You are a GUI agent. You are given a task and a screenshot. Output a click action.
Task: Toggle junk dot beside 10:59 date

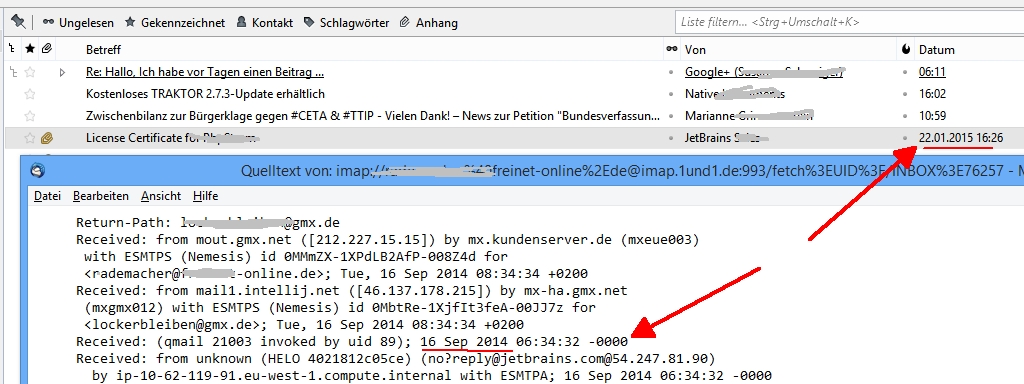[905, 117]
